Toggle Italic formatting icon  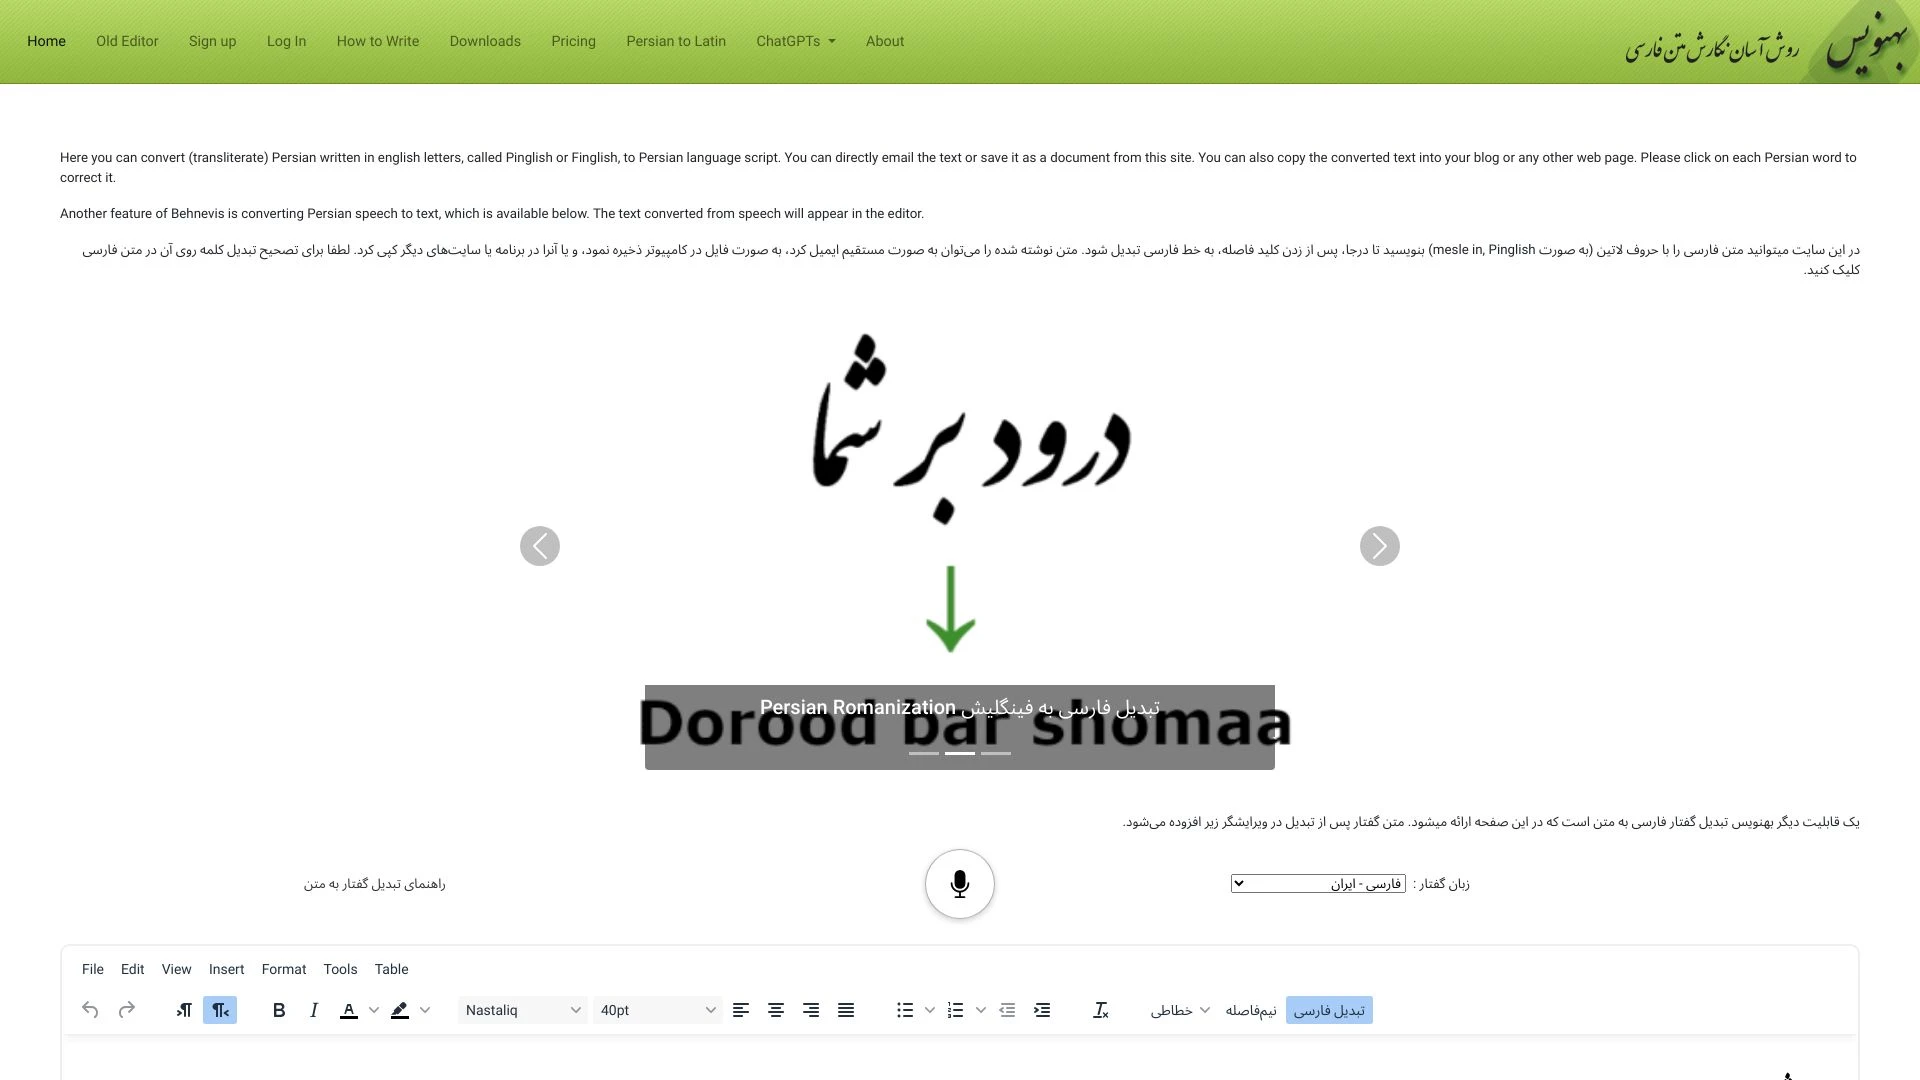point(314,1010)
